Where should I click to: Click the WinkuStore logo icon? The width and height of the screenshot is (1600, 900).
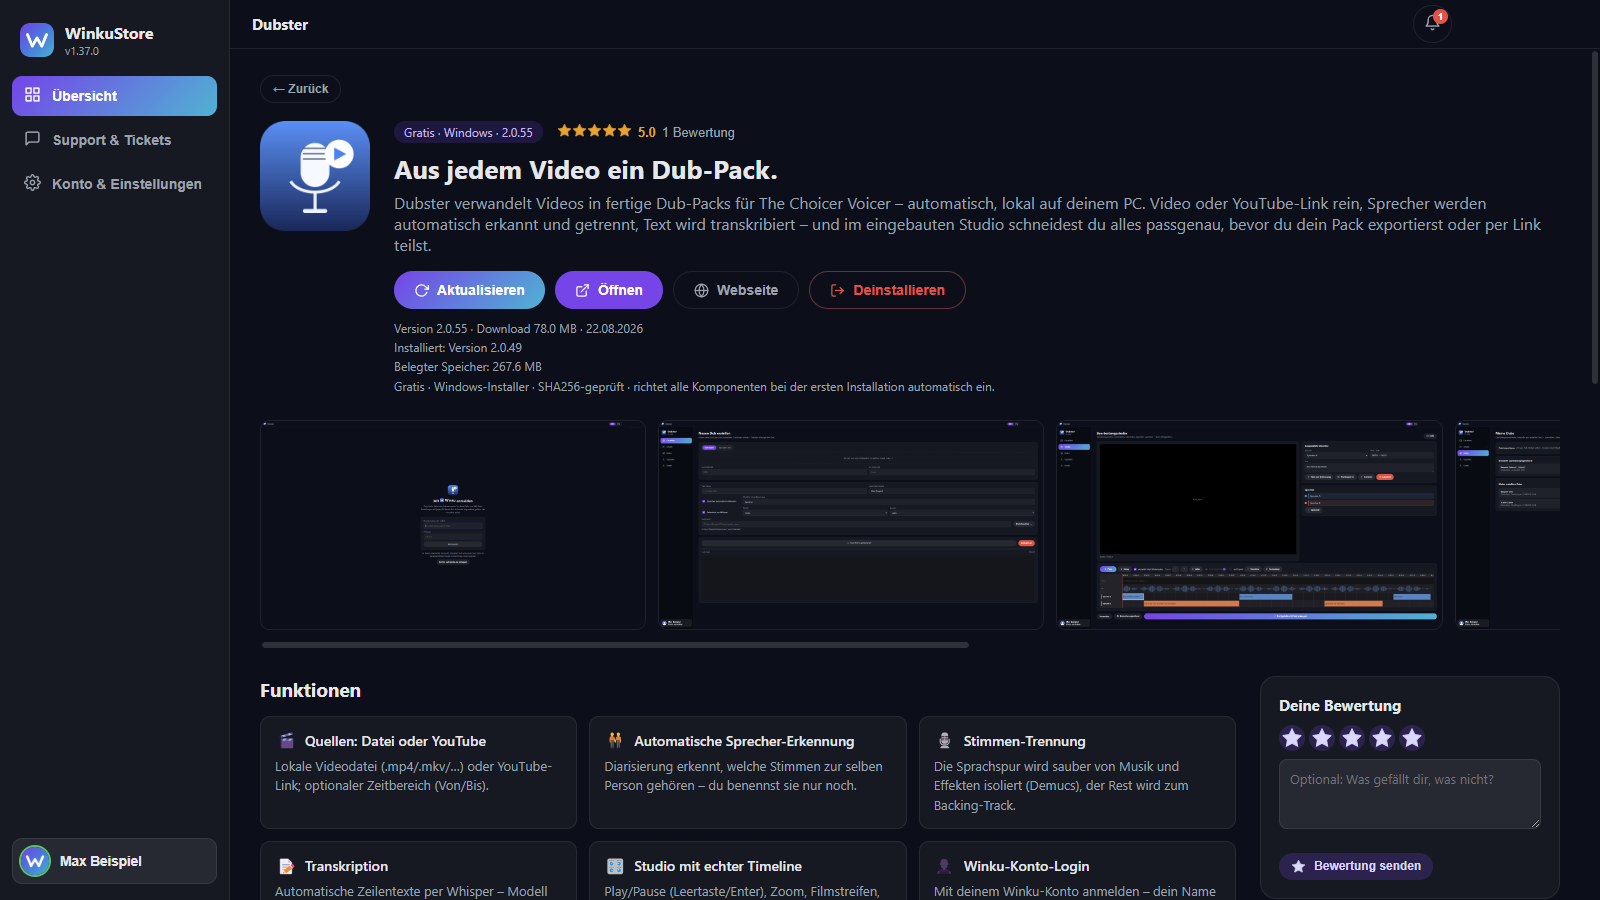(x=37, y=40)
